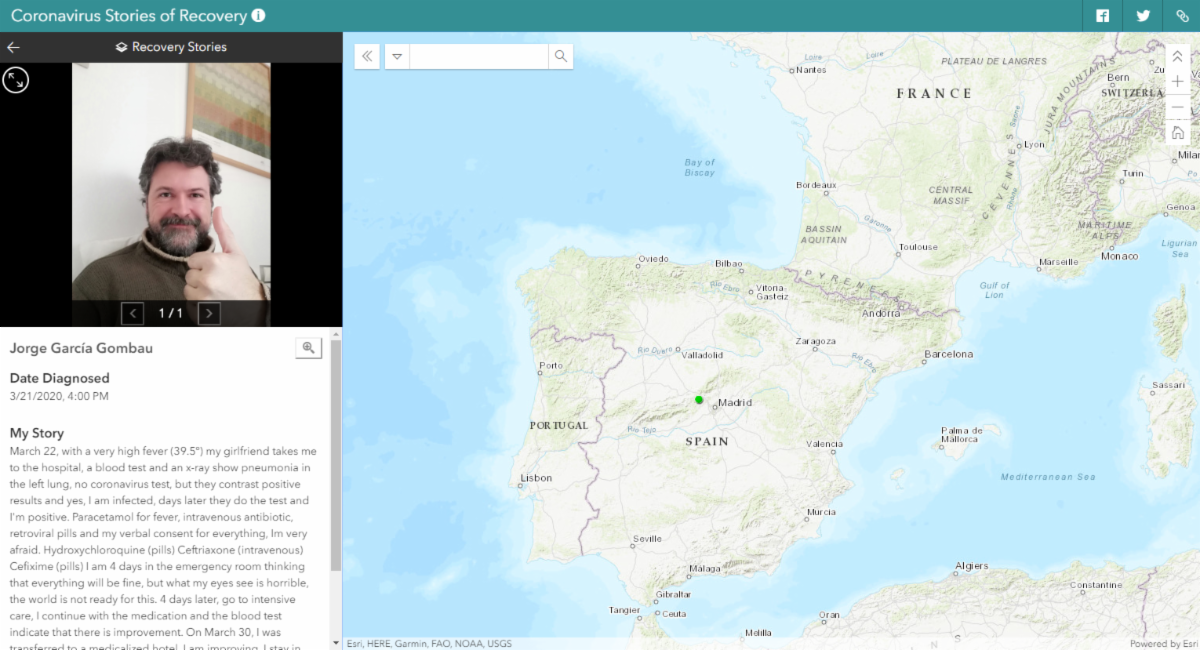The height and width of the screenshot is (650, 1200).
Task: Share the app on Facebook
Action: click(x=1102, y=16)
